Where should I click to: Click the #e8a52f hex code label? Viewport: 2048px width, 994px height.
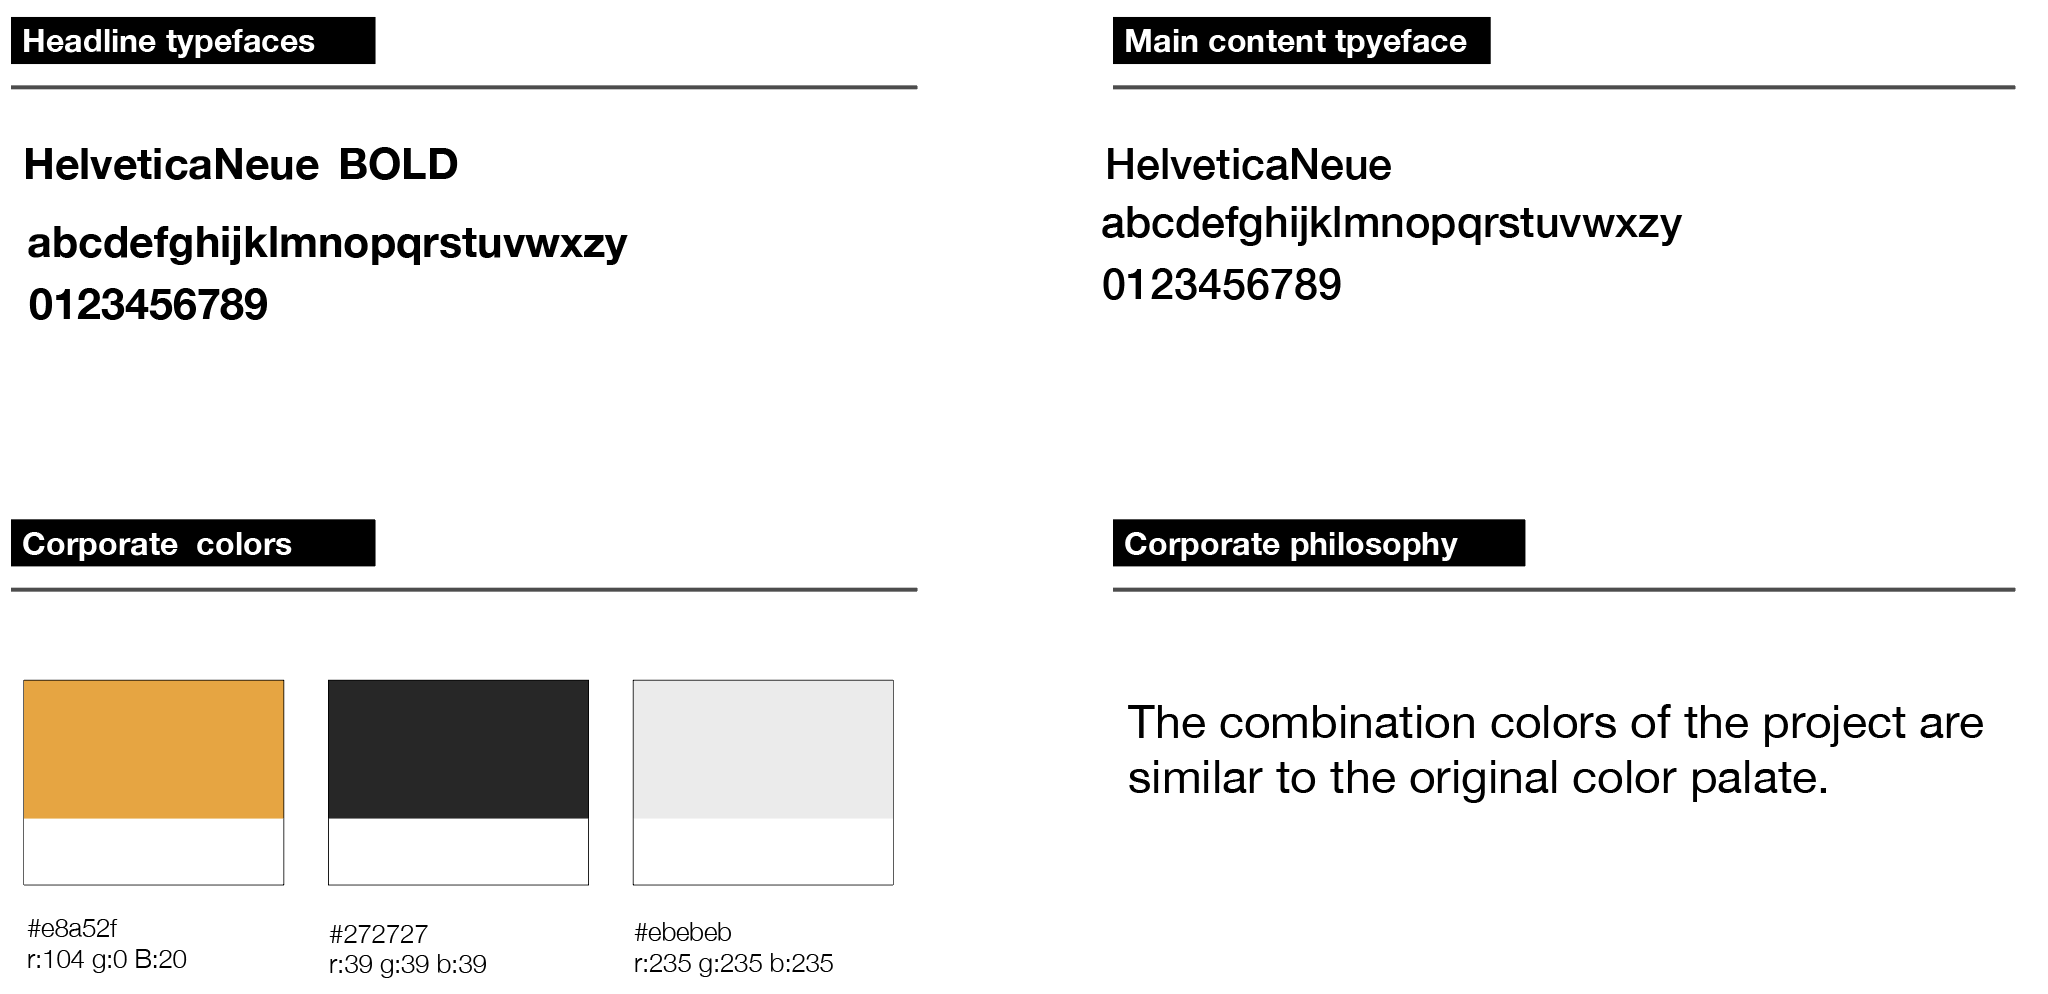click(x=72, y=929)
